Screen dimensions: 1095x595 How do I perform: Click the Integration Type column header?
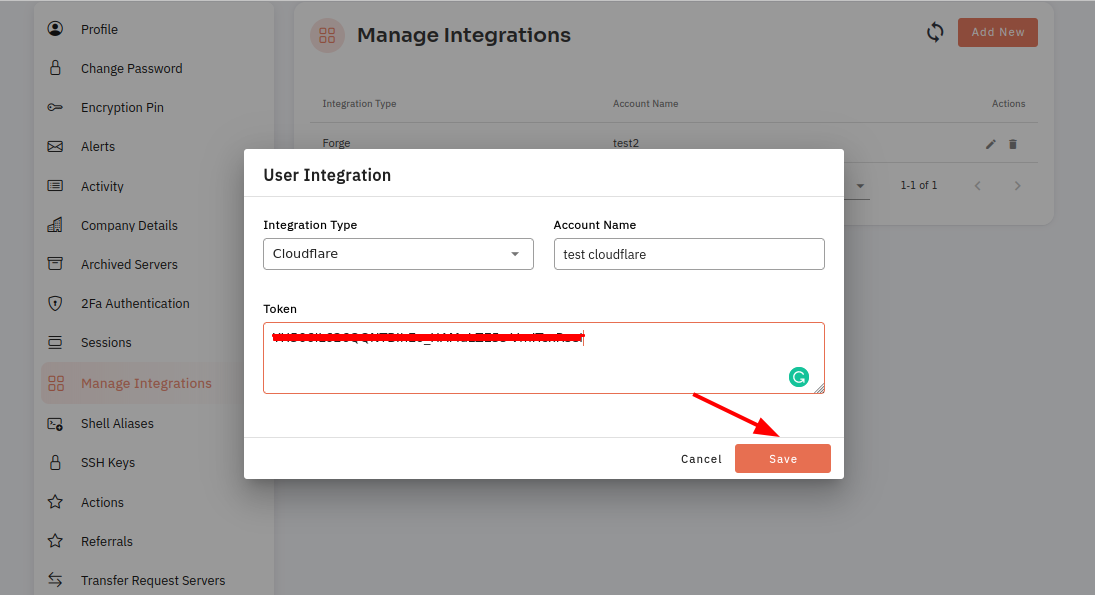point(359,103)
